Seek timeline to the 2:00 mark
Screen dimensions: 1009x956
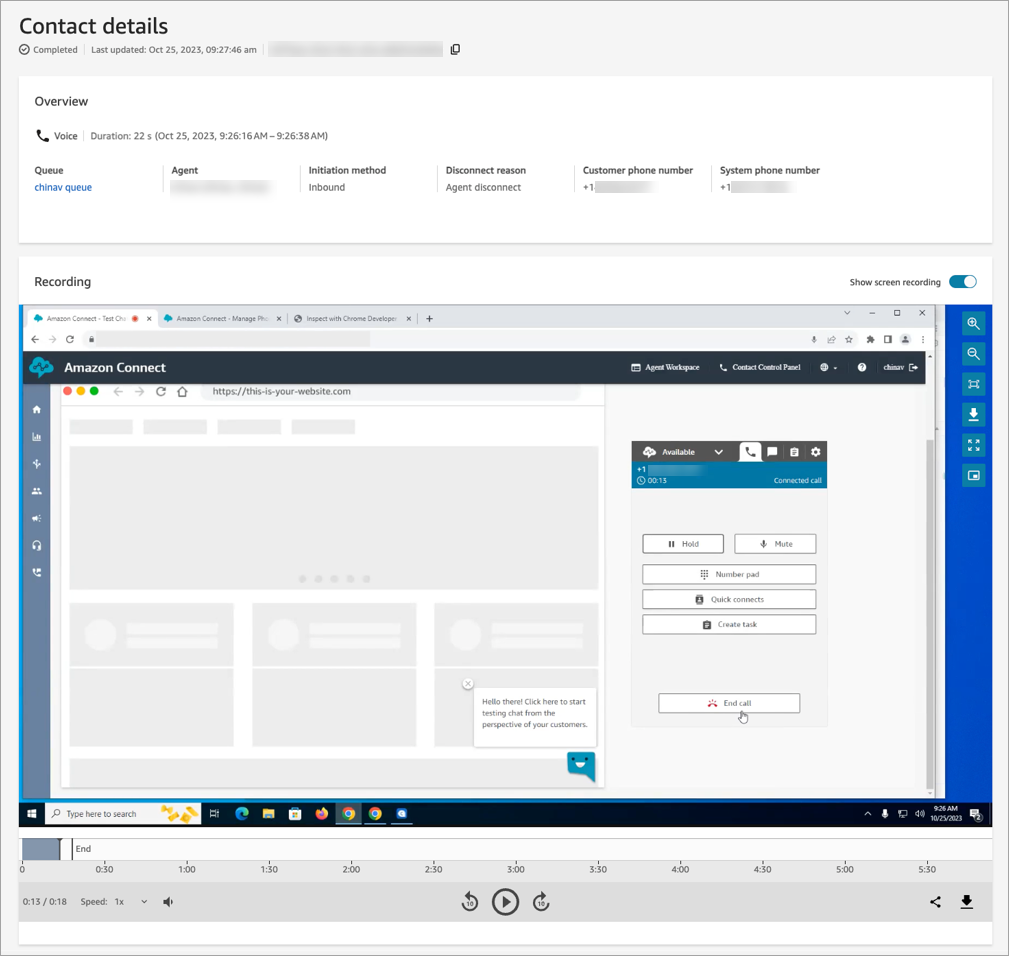coord(351,850)
